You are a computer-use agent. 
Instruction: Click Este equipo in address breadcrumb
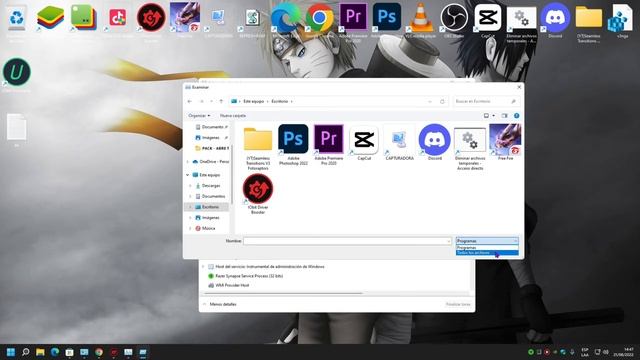tap(253, 101)
